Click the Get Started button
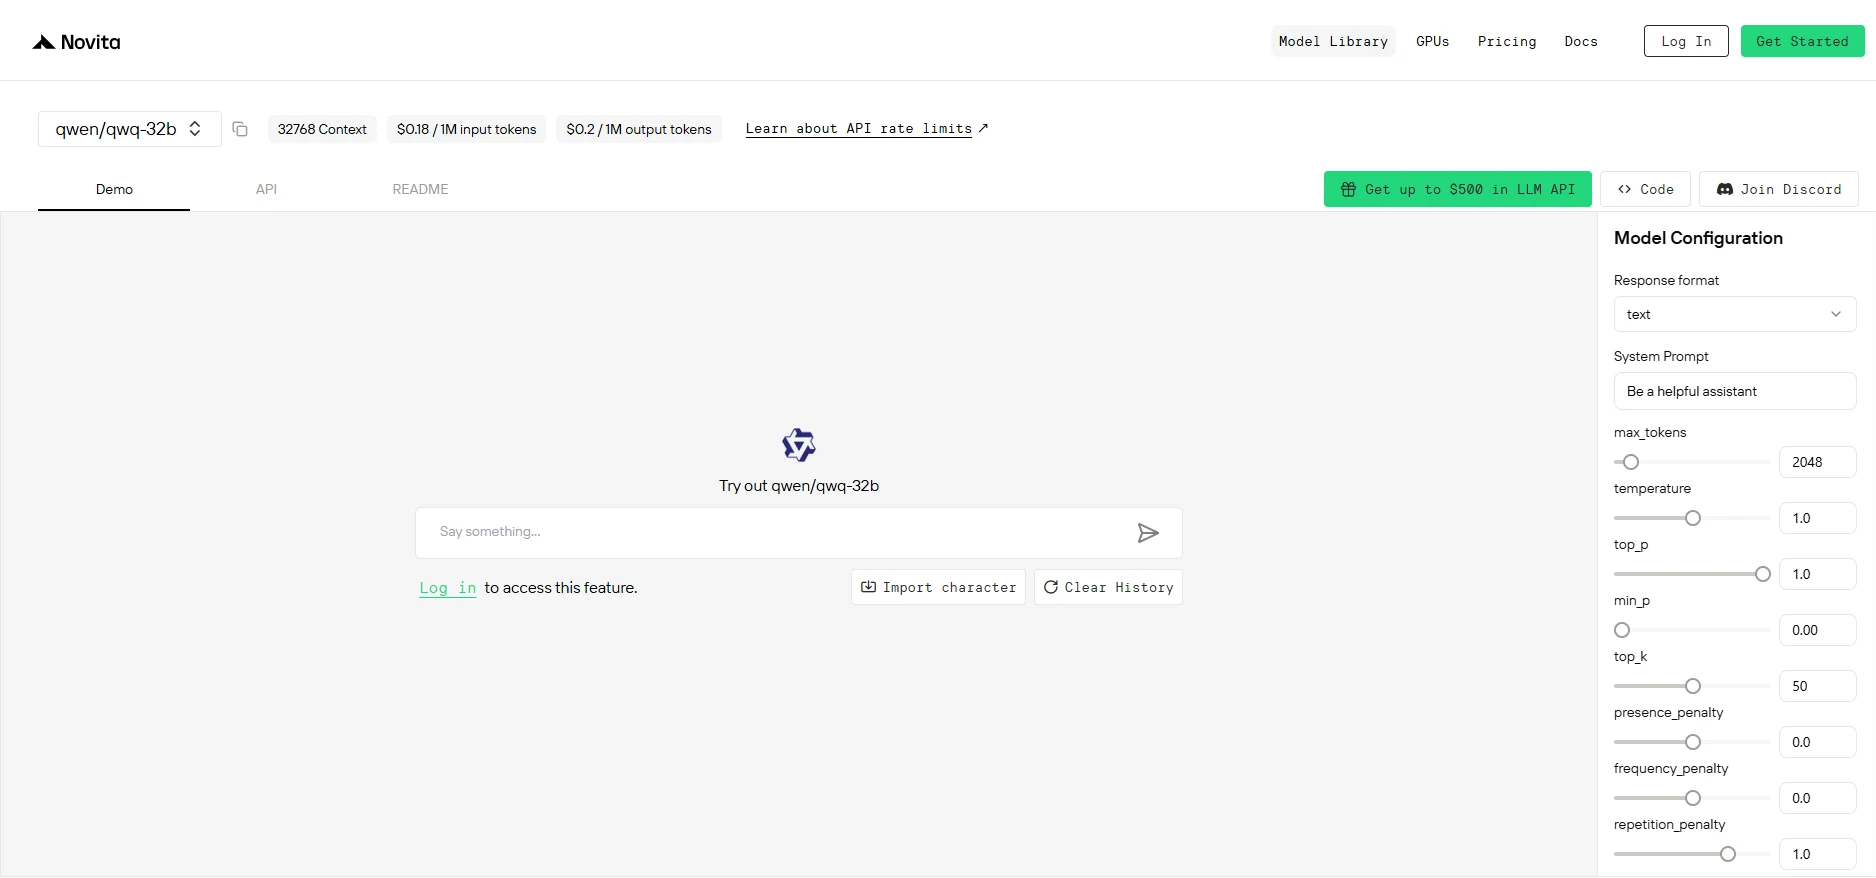 point(1802,41)
